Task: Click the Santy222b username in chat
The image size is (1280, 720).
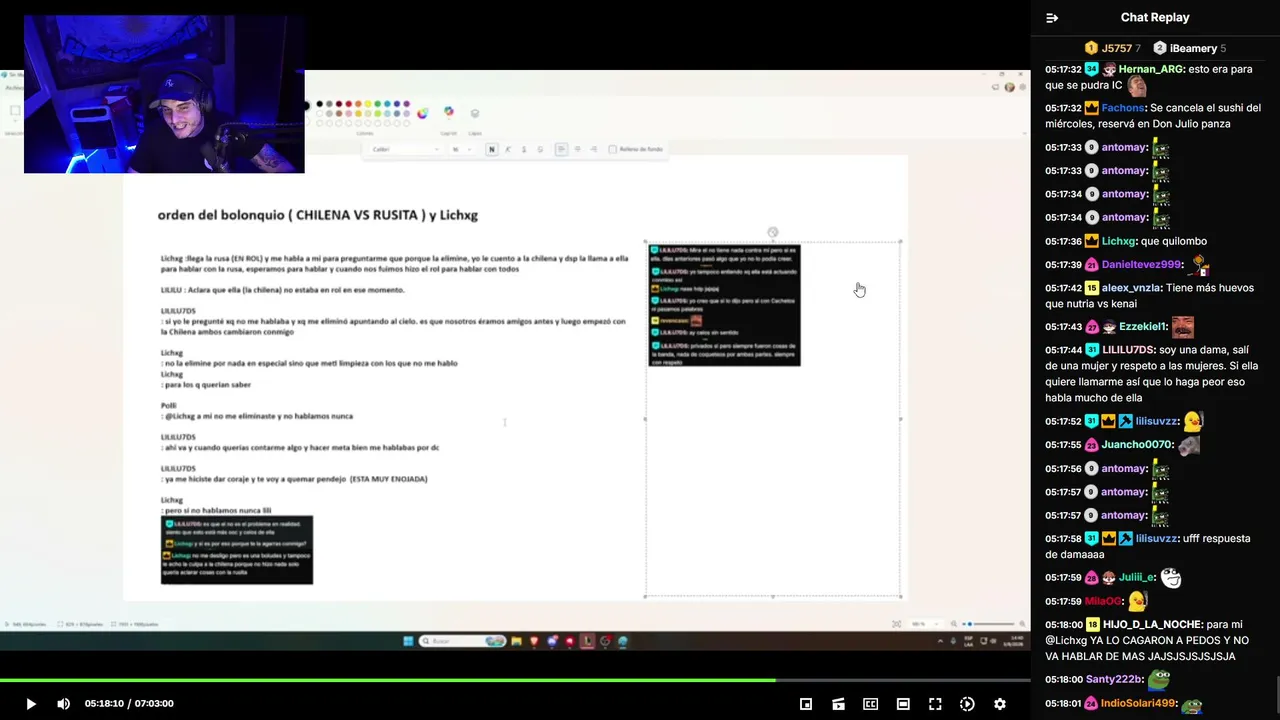Action: point(1114,679)
